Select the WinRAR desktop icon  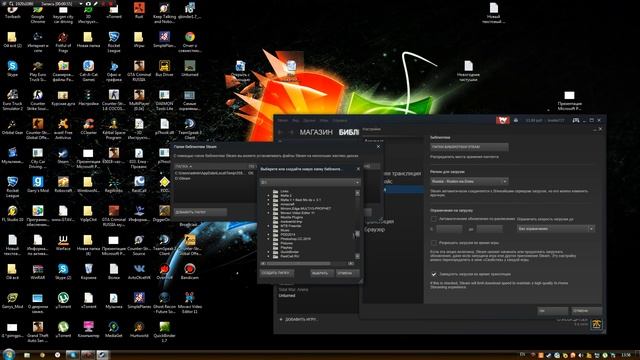[38, 271]
